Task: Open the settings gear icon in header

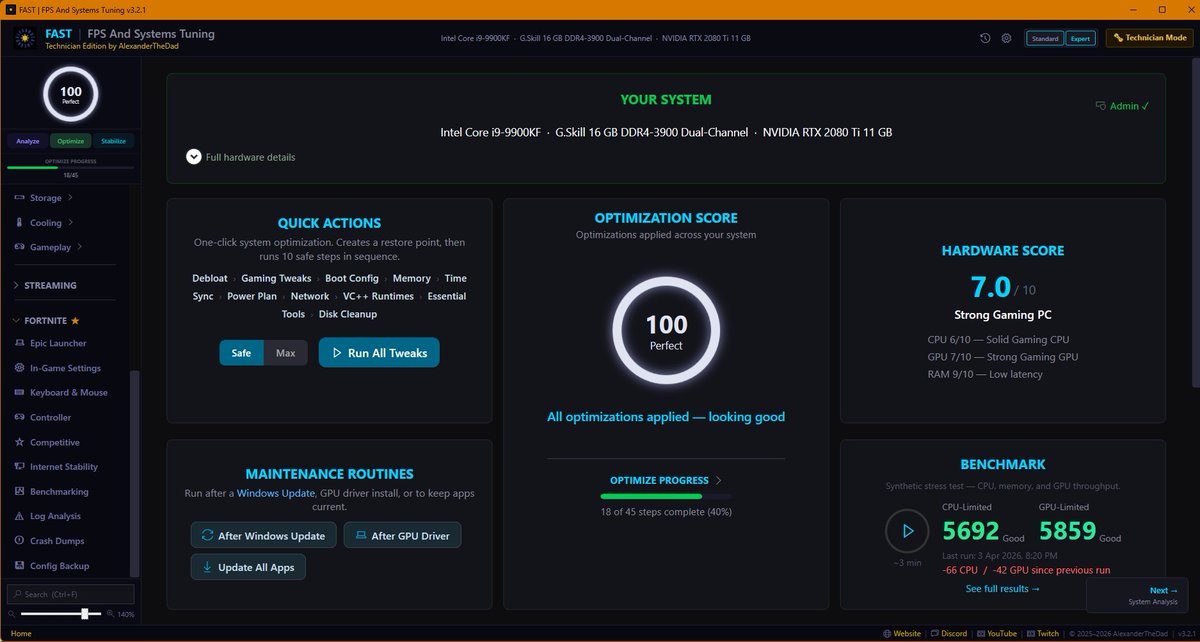Action: pyautogui.click(x=1007, y=38)
